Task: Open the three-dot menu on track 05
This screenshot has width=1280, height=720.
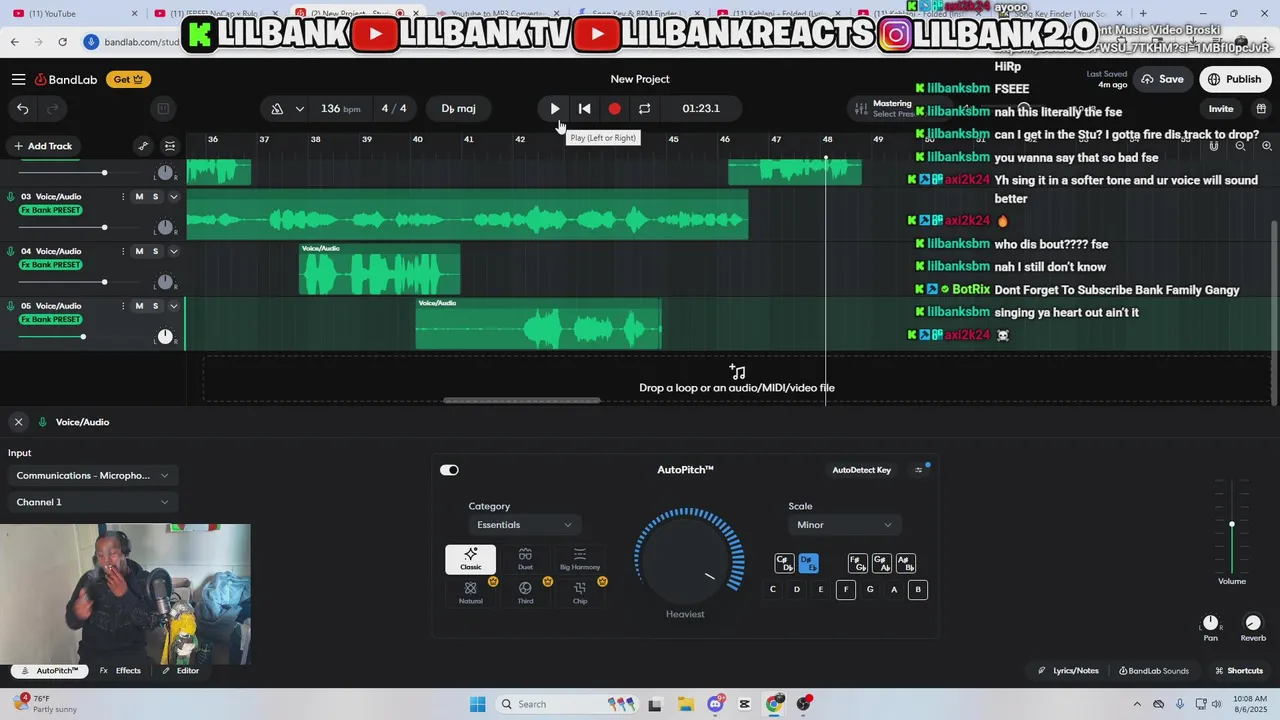Action: tap(123, 306)
